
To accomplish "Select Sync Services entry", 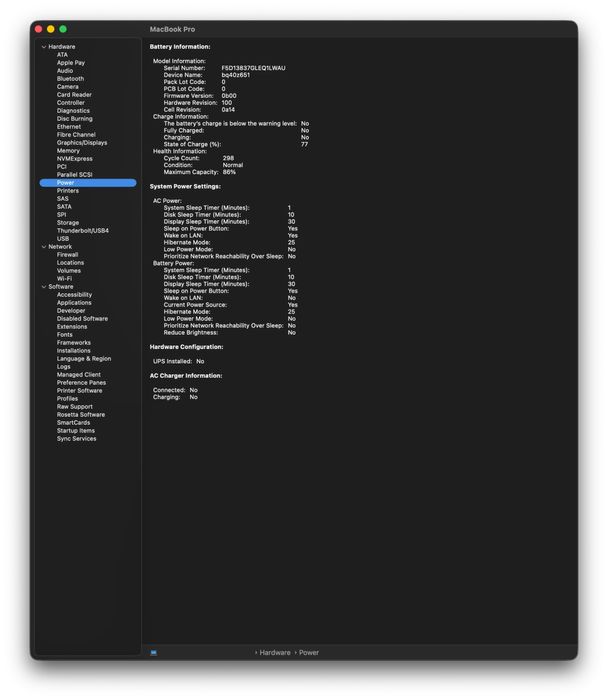I will (x=76, y=439).
